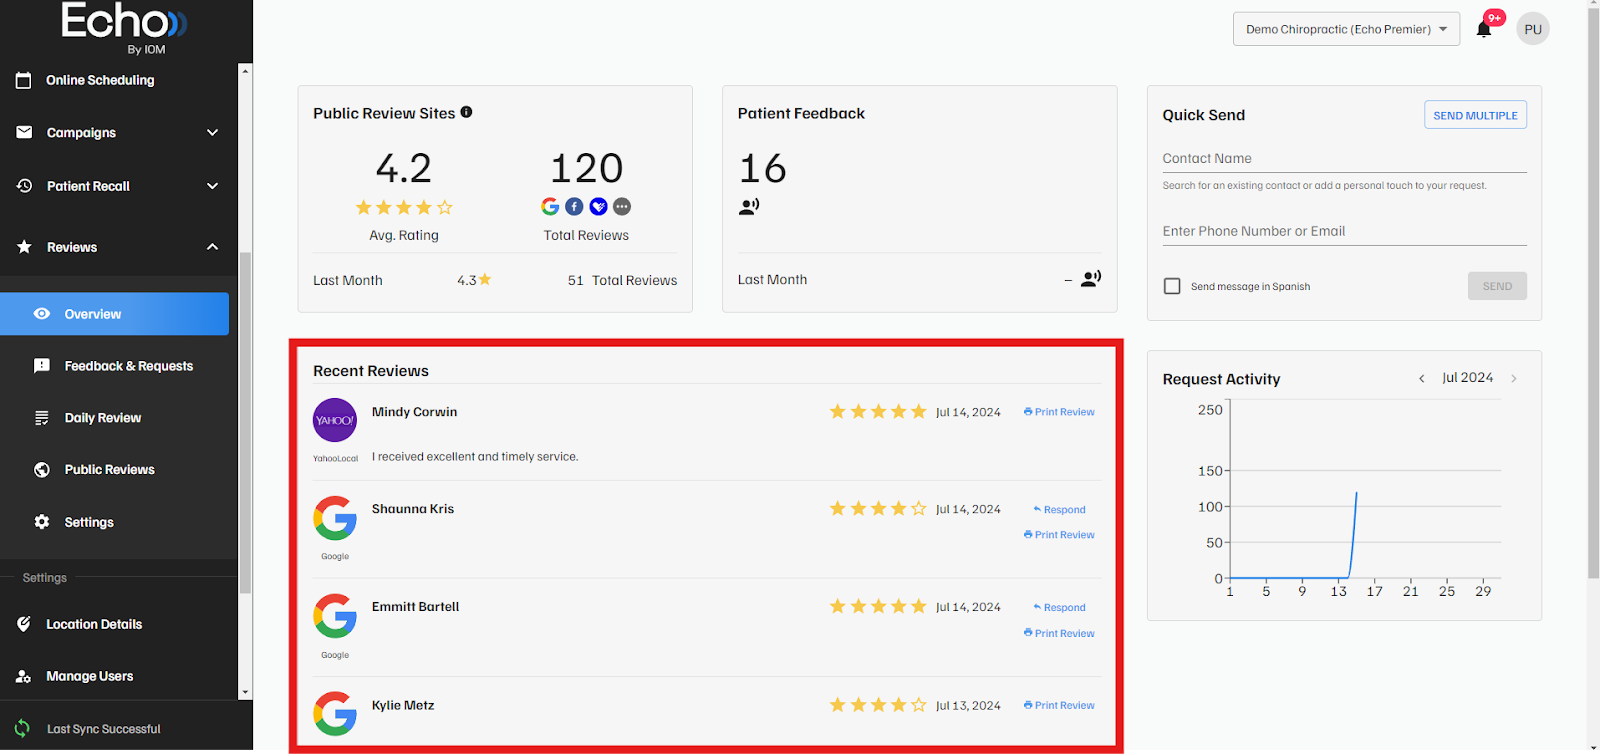Click the Public Reviews globe icon
The height and width of the screenshot is (754, 1600).
tap(42, 469)
